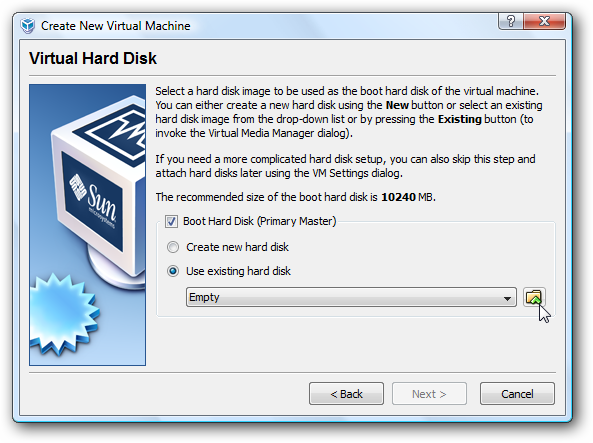The image size is (593, 443).
Task: Click the VirtualBox cube icon in title bar
Action: pyautogui.click(x=28, y=26)
